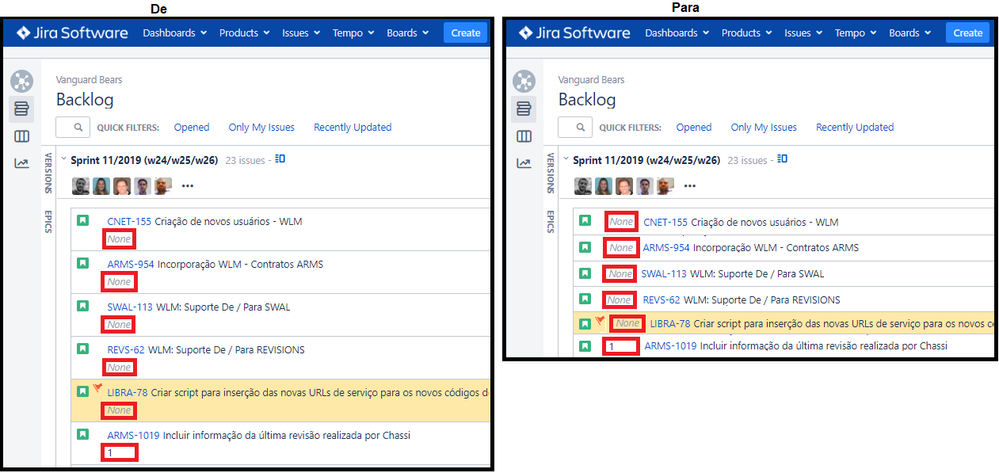Open the Products dropdown in De screenshot
This screenshot has height=473, width=999.
click(245, 33)
